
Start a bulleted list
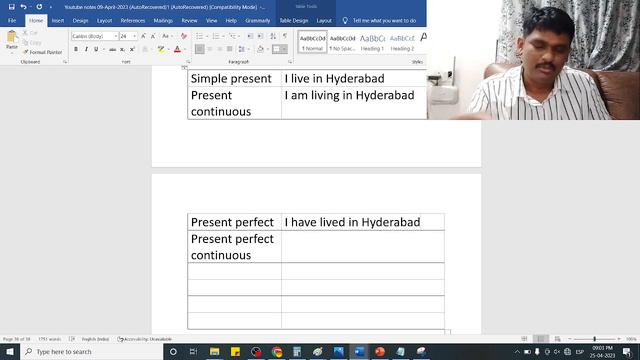coord(201,36)
